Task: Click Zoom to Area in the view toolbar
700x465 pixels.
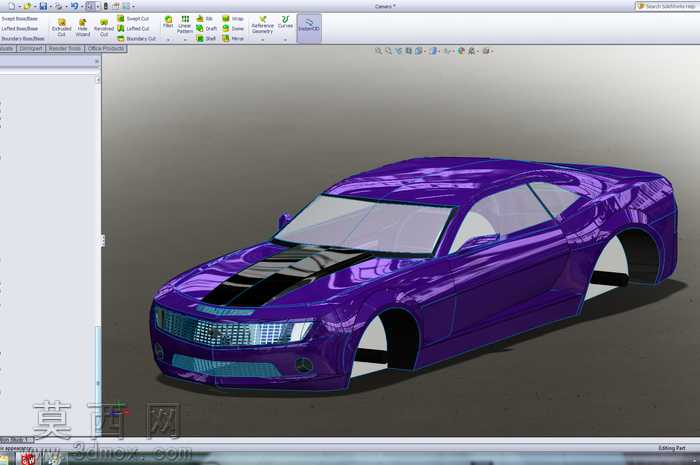Action: [388, 51]
